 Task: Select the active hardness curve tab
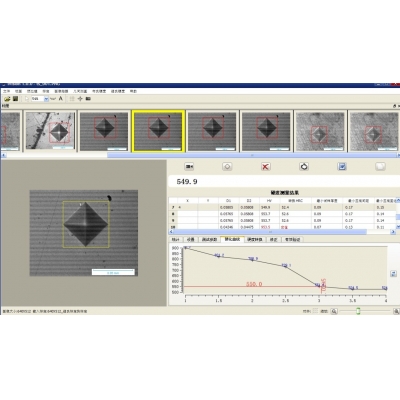[x=232, y=239]
